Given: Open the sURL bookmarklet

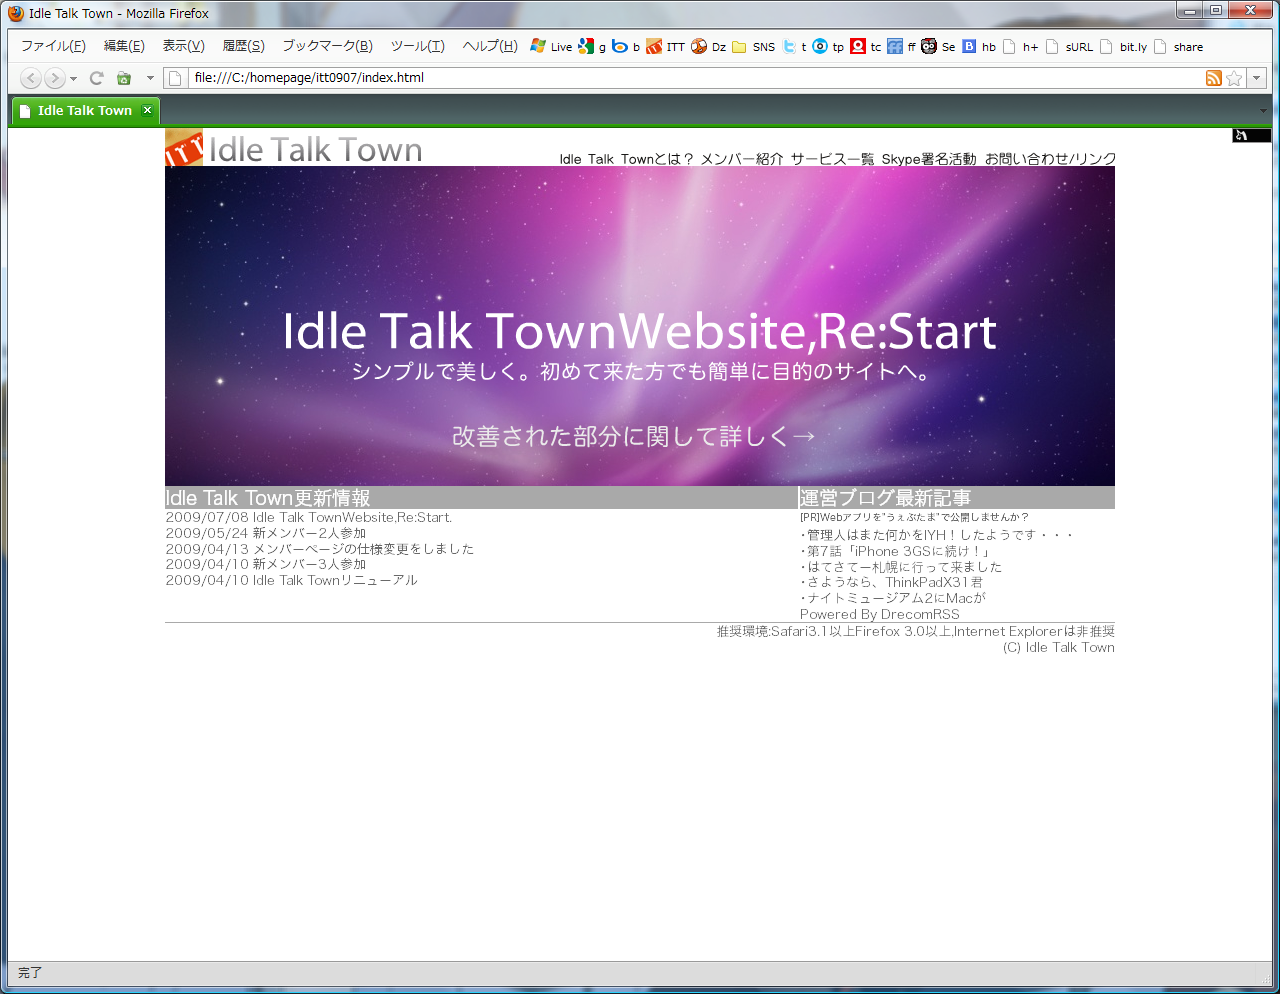Looking at the screenshot, I should (1069, 46).
